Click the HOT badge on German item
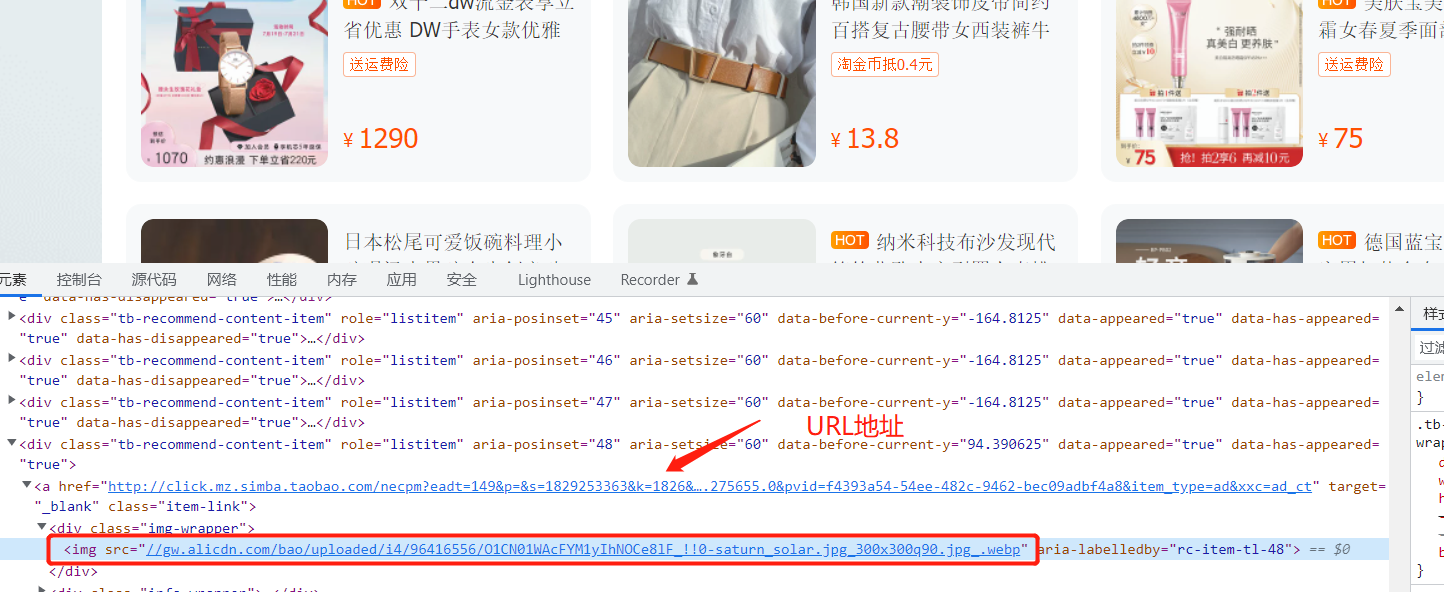Viewport: 1444px width, 592px height. [1336, 240]
